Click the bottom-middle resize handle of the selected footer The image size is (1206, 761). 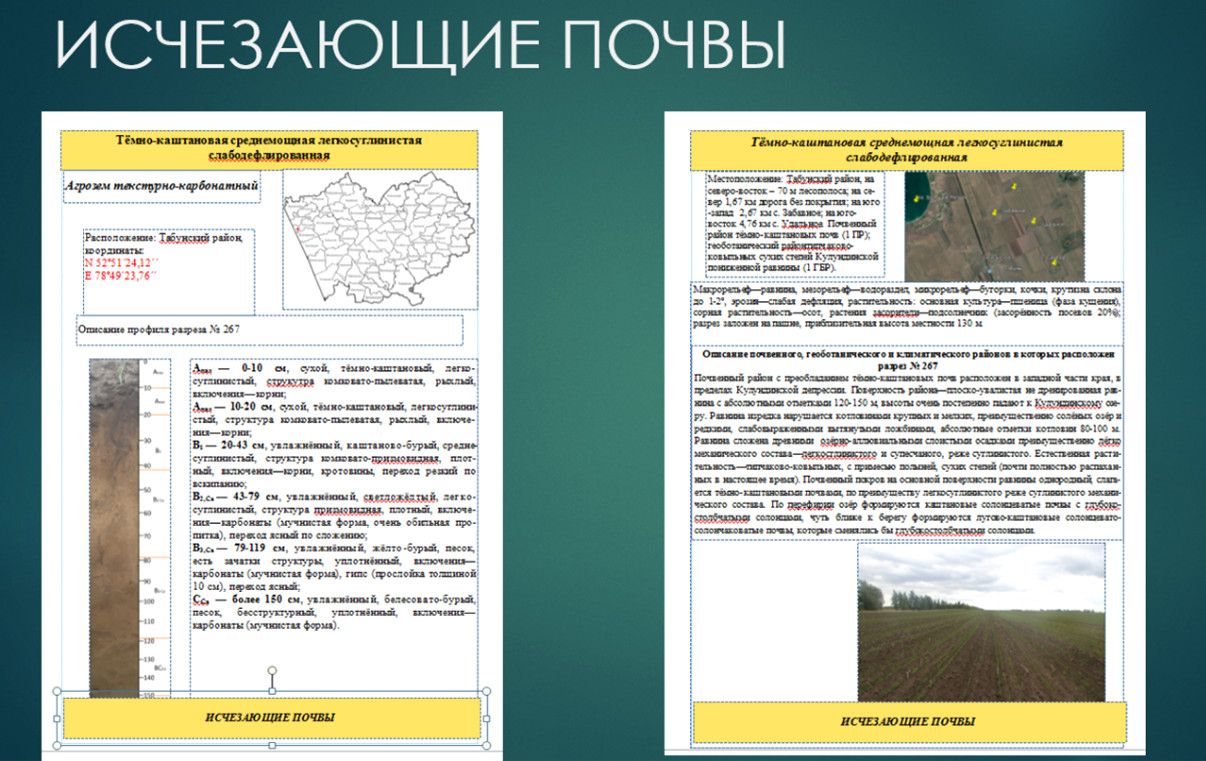coord(272,745)
